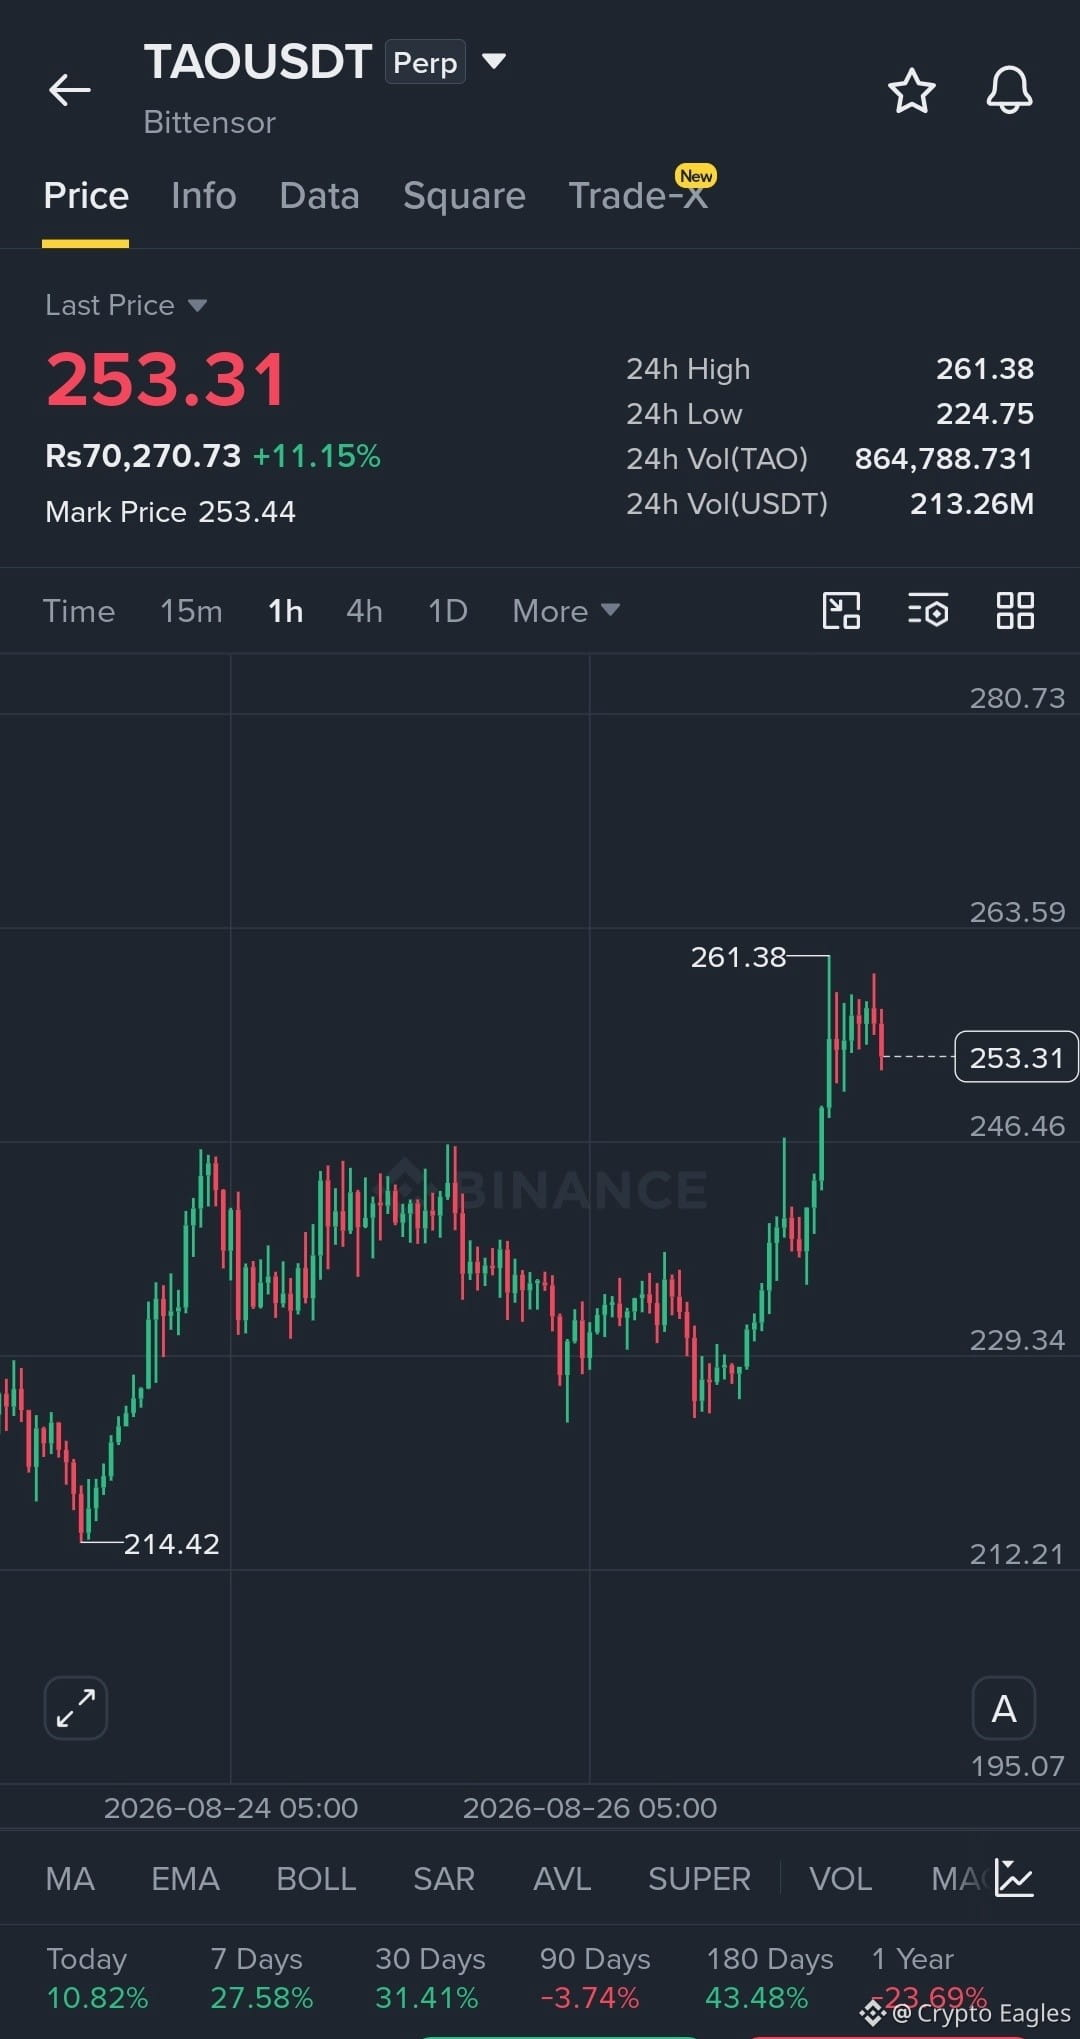Click the current price tag 253.31 on chart

(x=1016, y=1057)
